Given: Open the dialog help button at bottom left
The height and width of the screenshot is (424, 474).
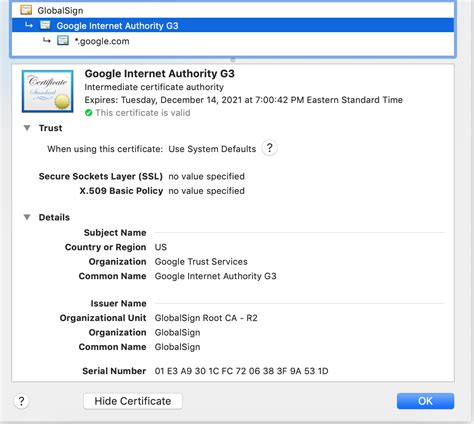Looking at the screenshot, I should tap(21, 401).
